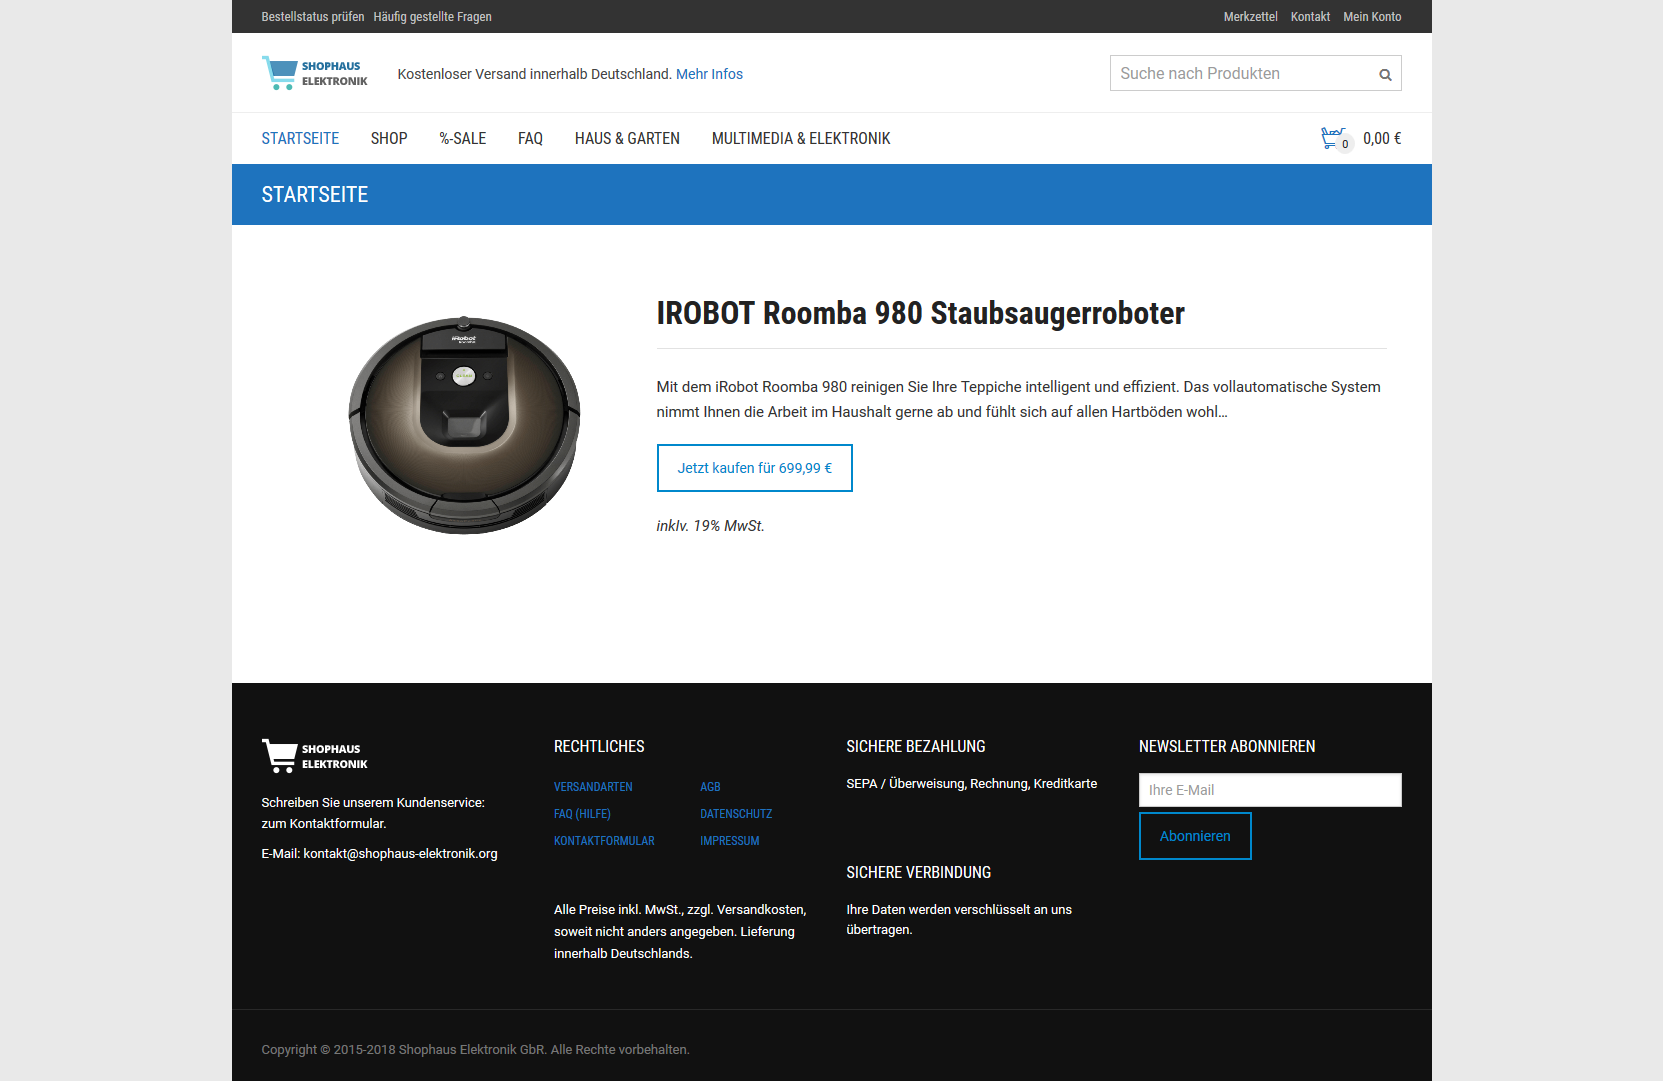Open Versandarten footer link
The image size is (1663, 1081).
[593, 787]
